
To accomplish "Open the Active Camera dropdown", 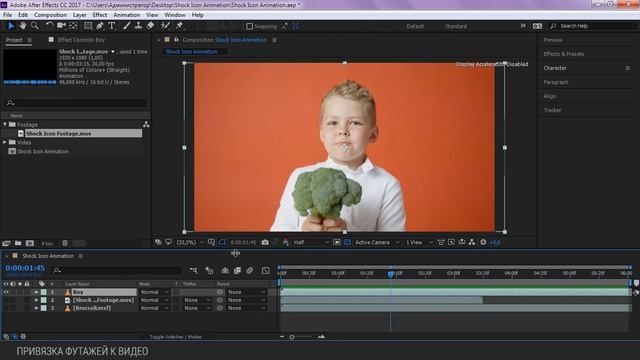I will (x=377, y=242).
